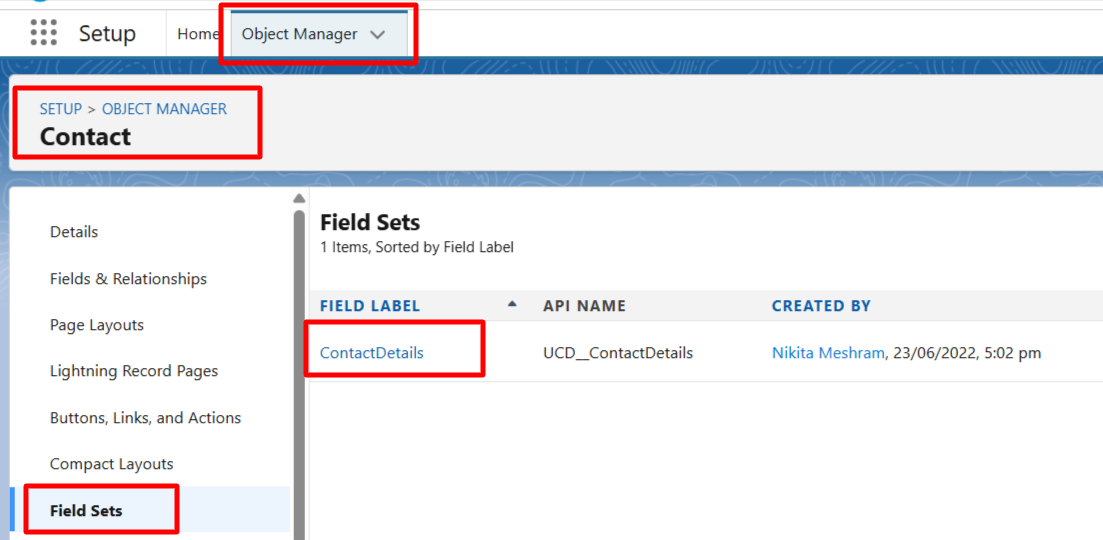This screenshot has width=1103, height=540.
Task: Open Details in the Contact sidebar
Action: click(74, 231)
